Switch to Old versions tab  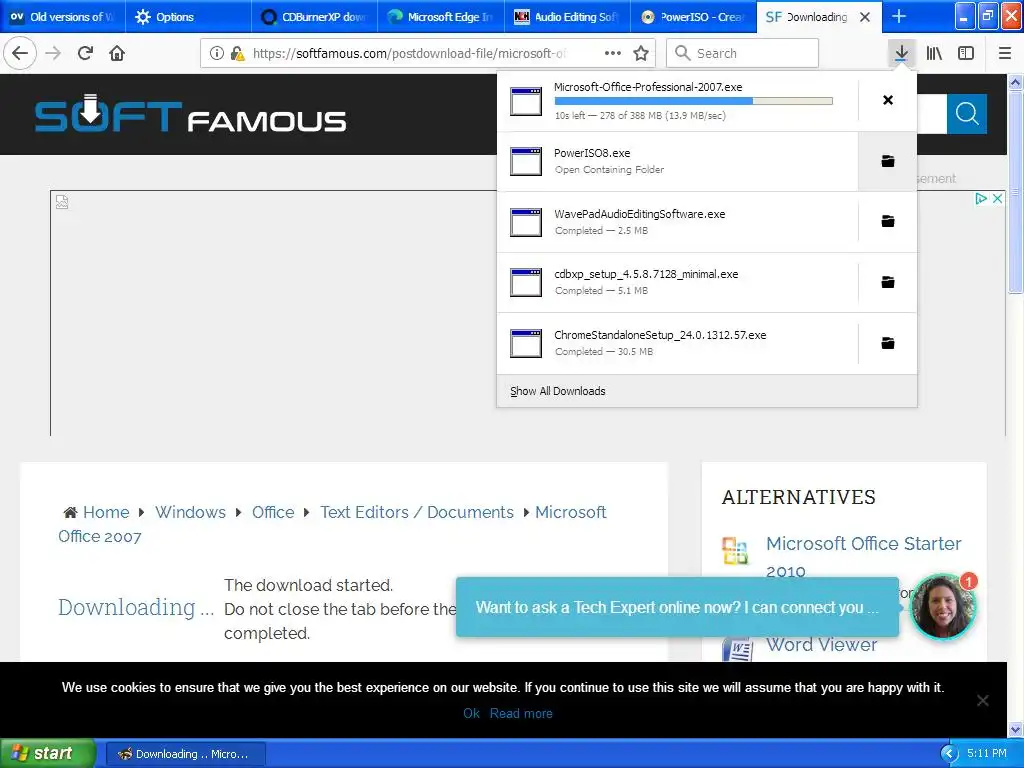click(62, 17)
